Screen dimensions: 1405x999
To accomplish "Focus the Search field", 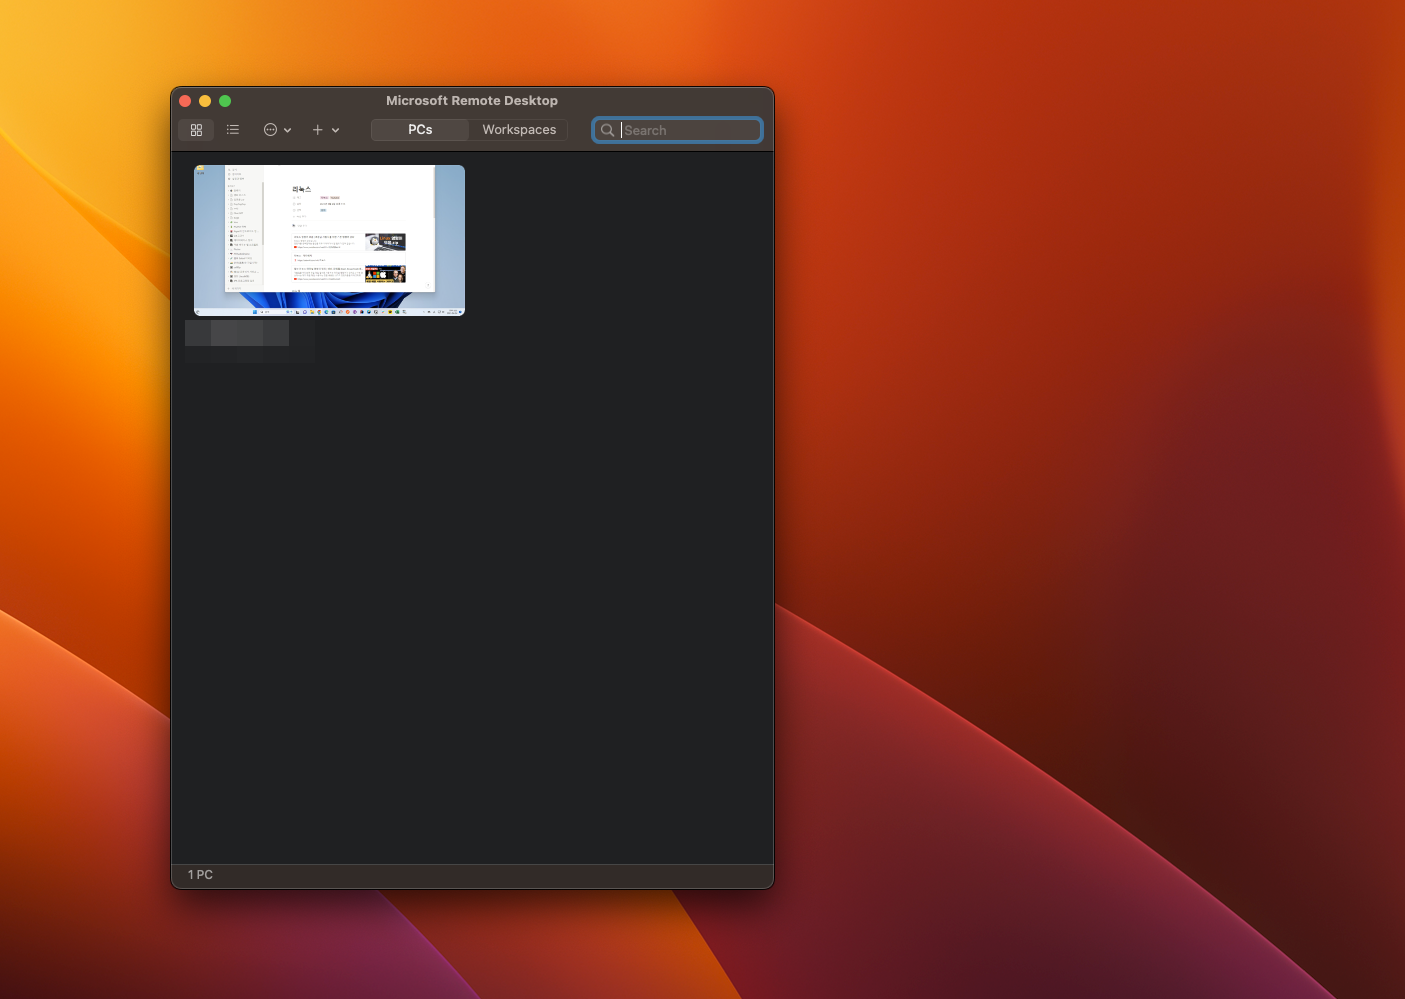I will pyautogui.click(x=677, y=130).
